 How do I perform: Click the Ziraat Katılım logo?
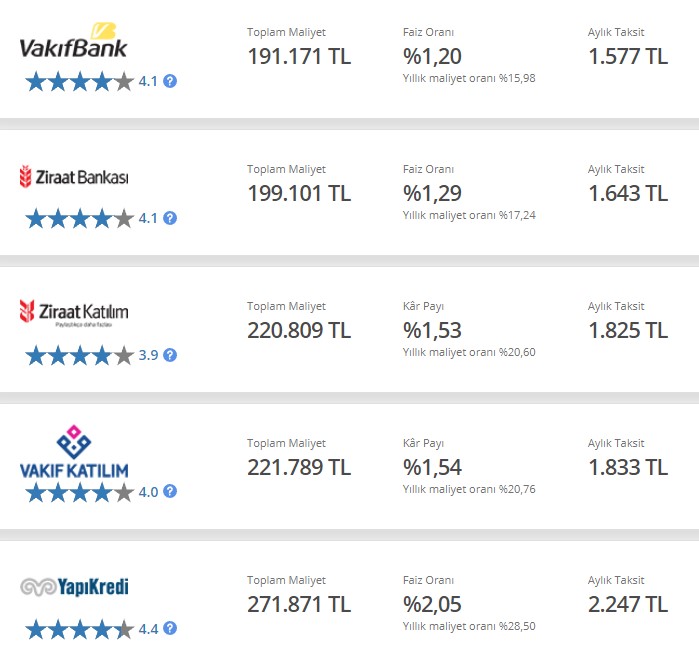[74, 313]
